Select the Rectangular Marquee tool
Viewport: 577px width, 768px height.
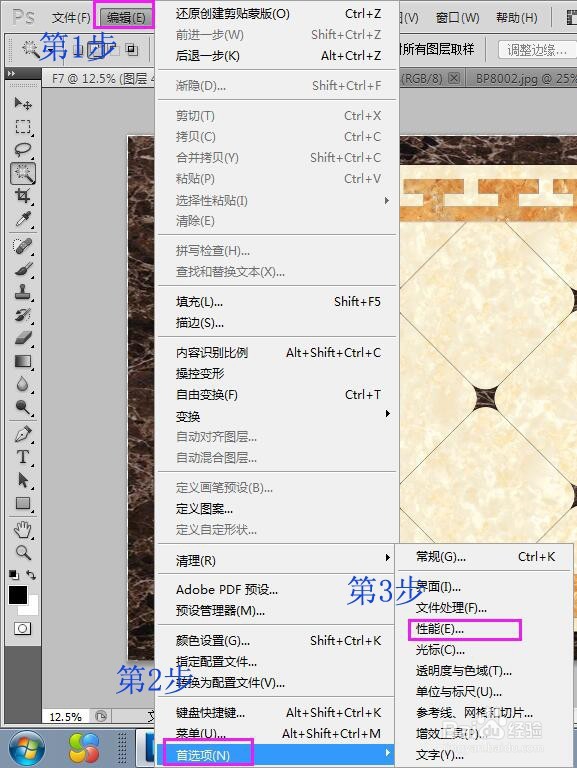[23, 127]
